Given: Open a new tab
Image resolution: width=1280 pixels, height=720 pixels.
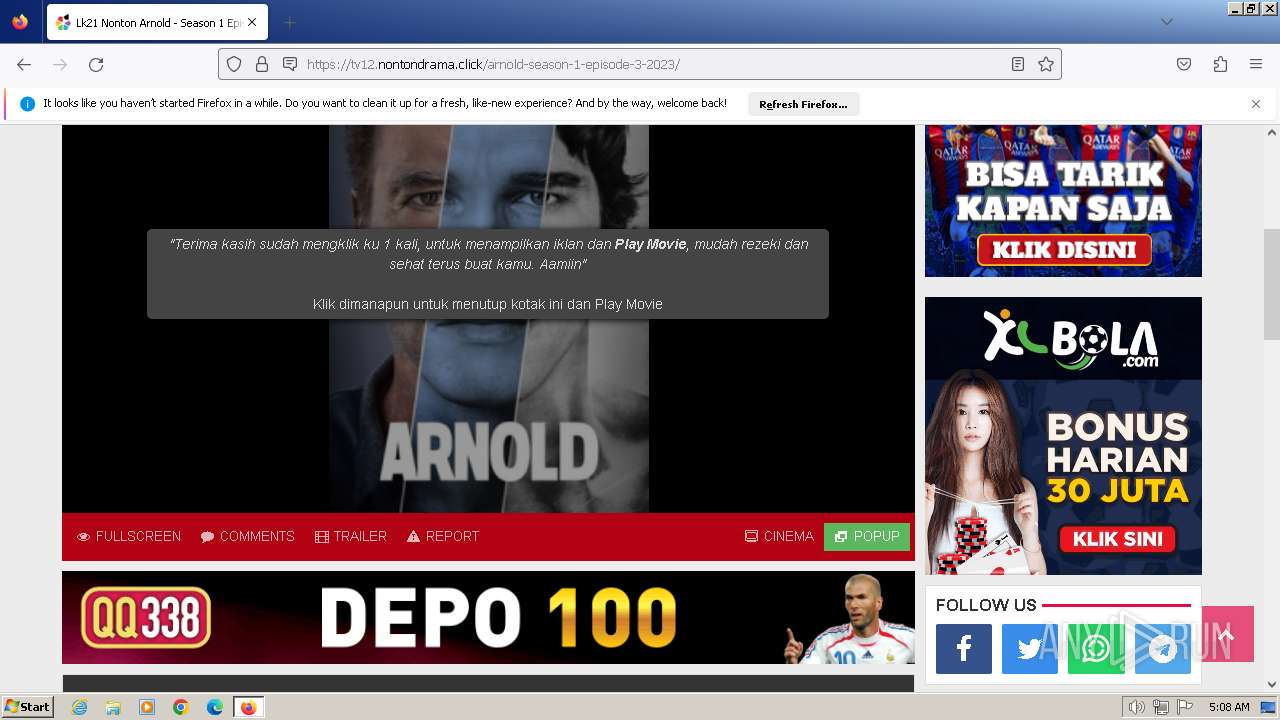Looking at the screenshot, I should [x=289, y=22].
